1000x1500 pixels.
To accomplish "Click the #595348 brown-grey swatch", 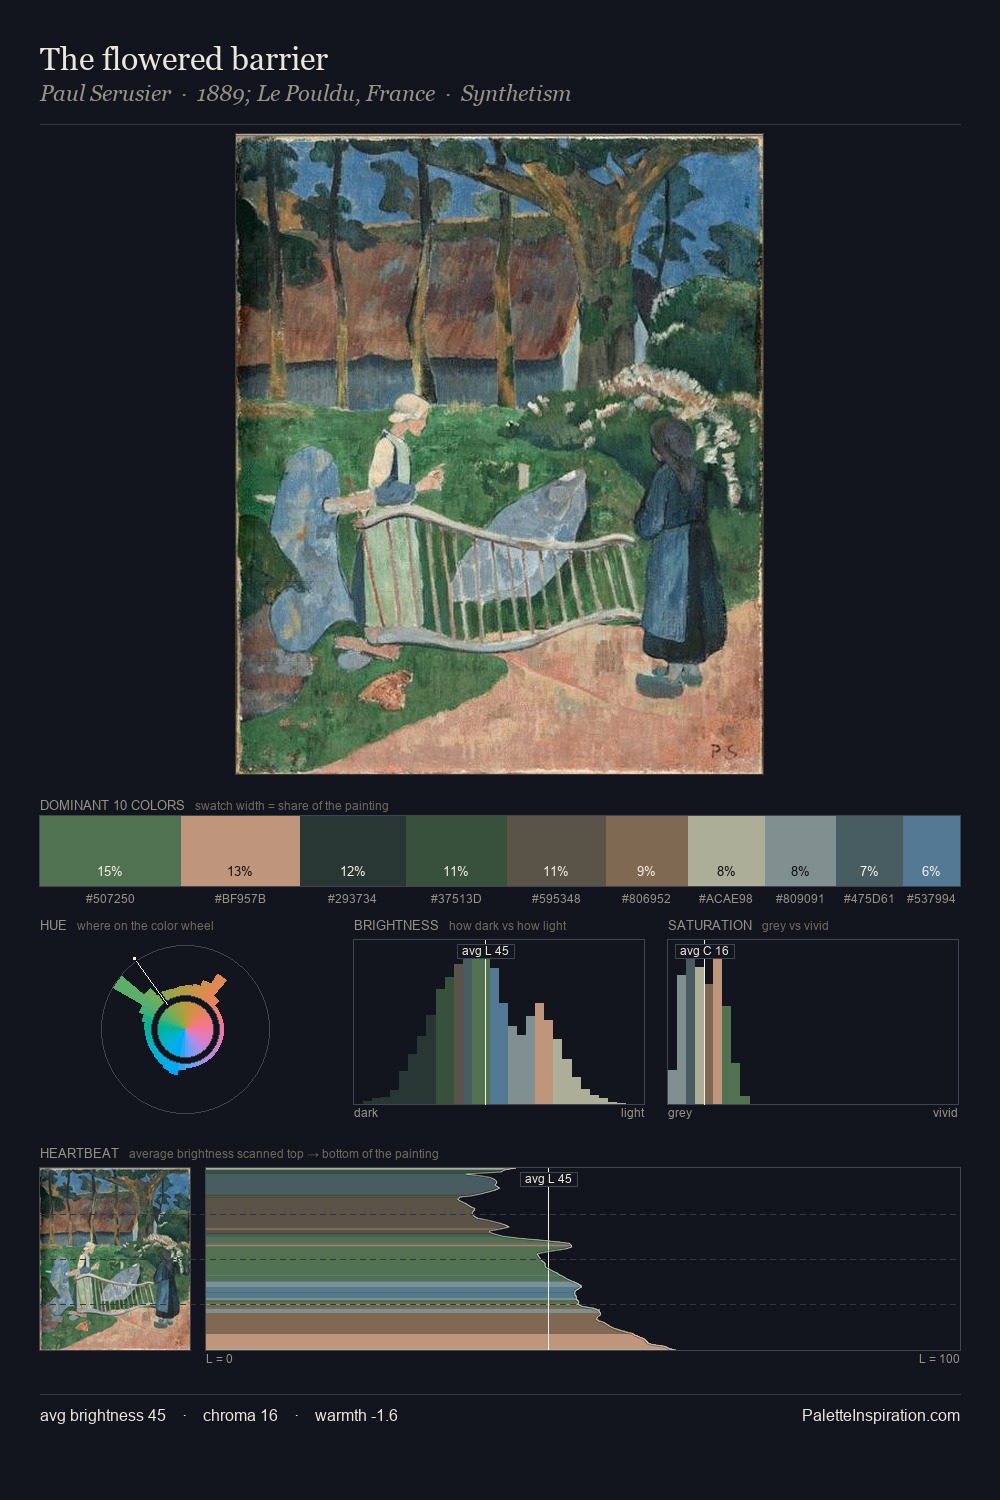I will point(556,851).
